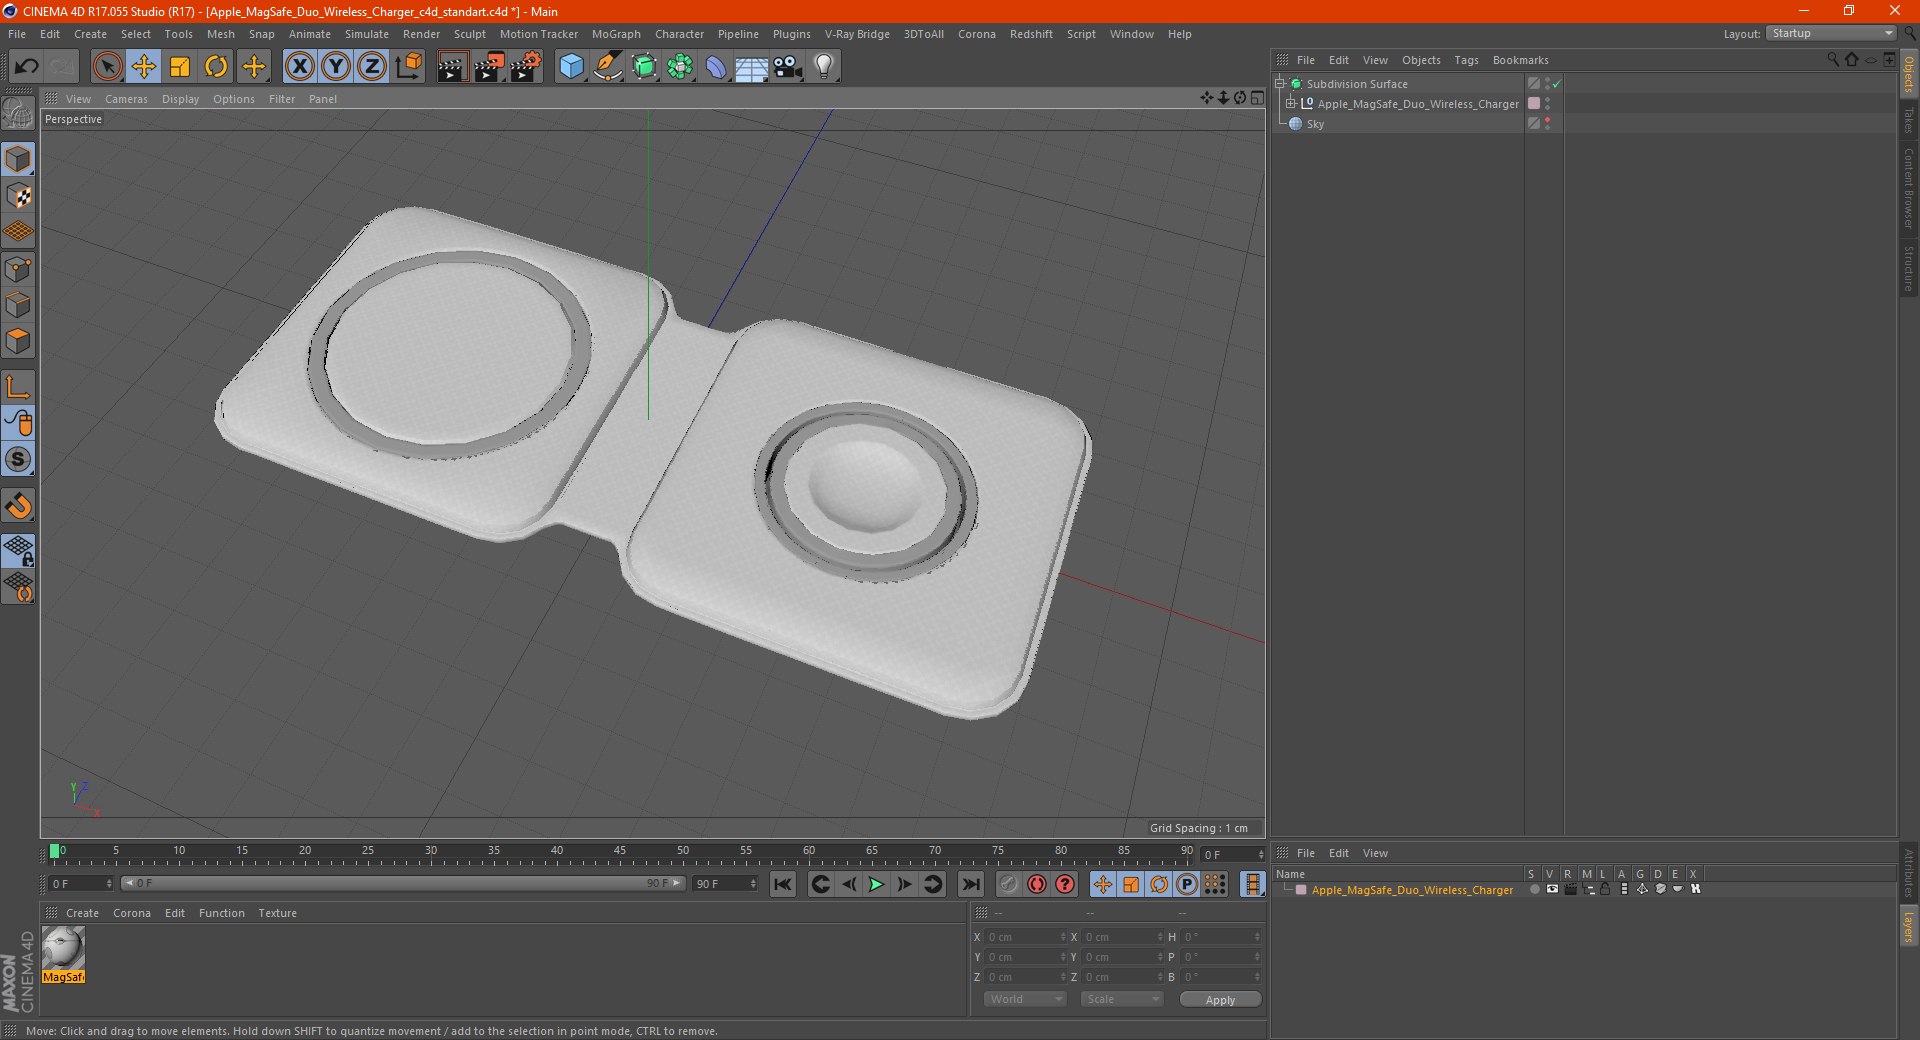Viewport: 1920px width, 1040px height.
Task: Switch to Texture mode
Action: (18, 196)
